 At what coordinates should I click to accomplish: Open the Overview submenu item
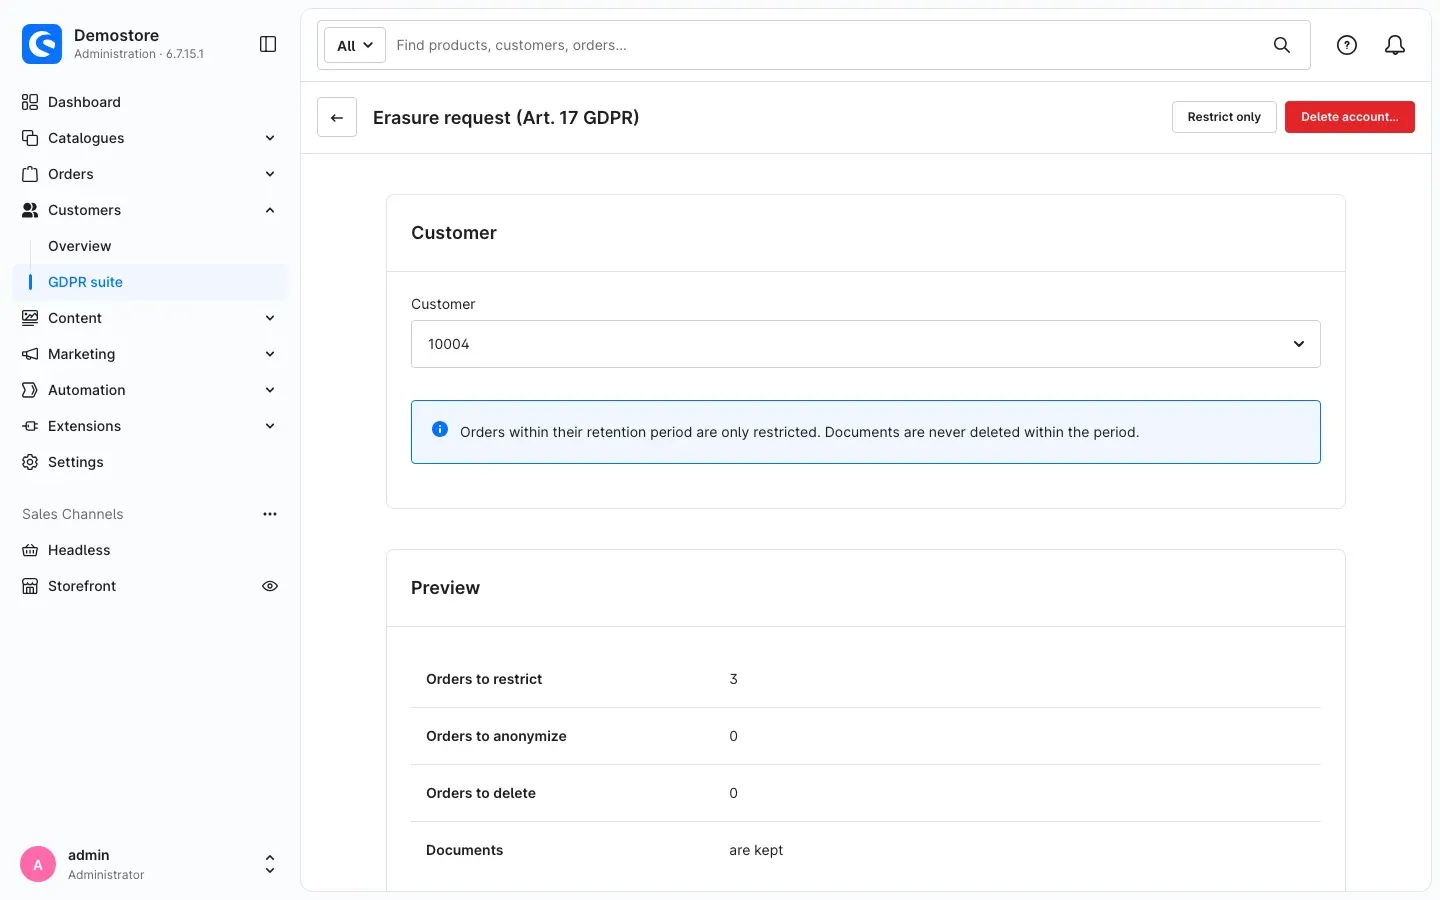tap(80, 246)
